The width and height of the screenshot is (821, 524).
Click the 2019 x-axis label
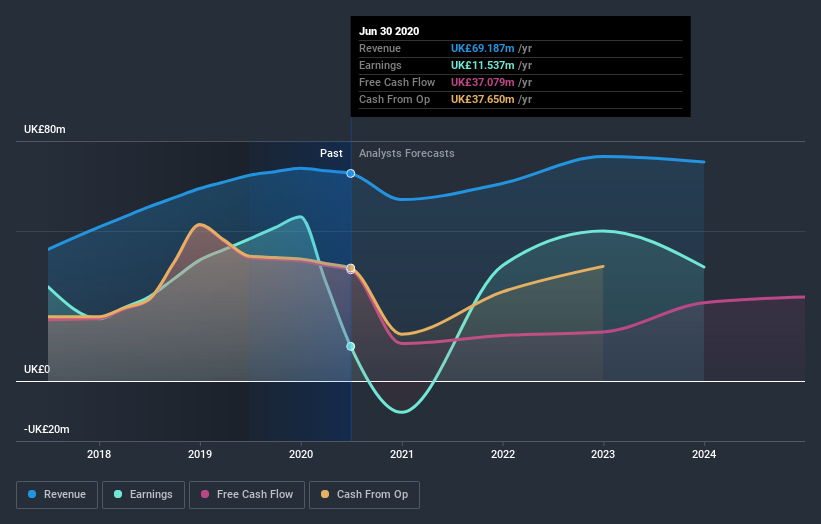pyautogui.click(x=200, y=454)
